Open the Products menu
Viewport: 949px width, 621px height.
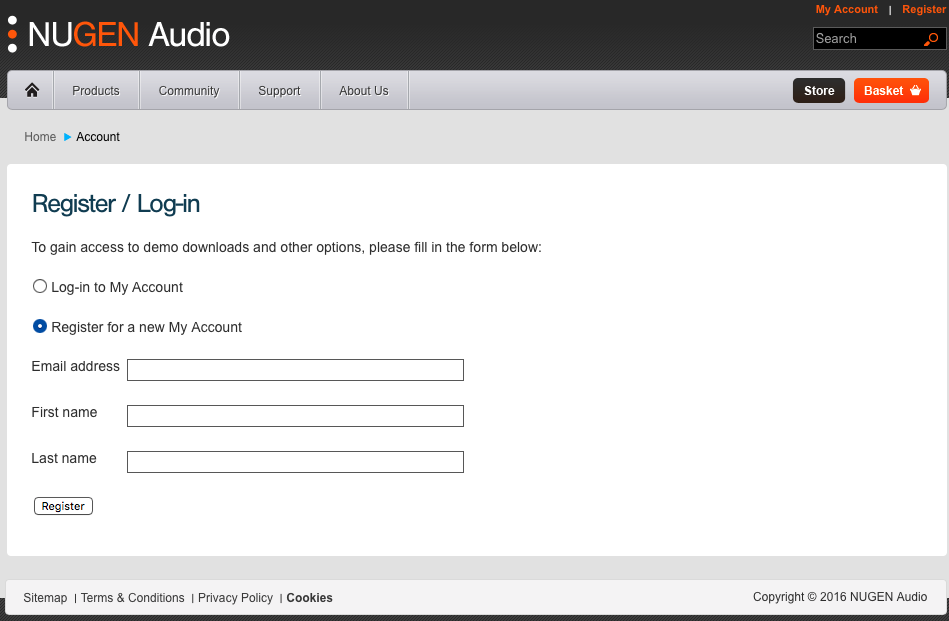(96, 90)
